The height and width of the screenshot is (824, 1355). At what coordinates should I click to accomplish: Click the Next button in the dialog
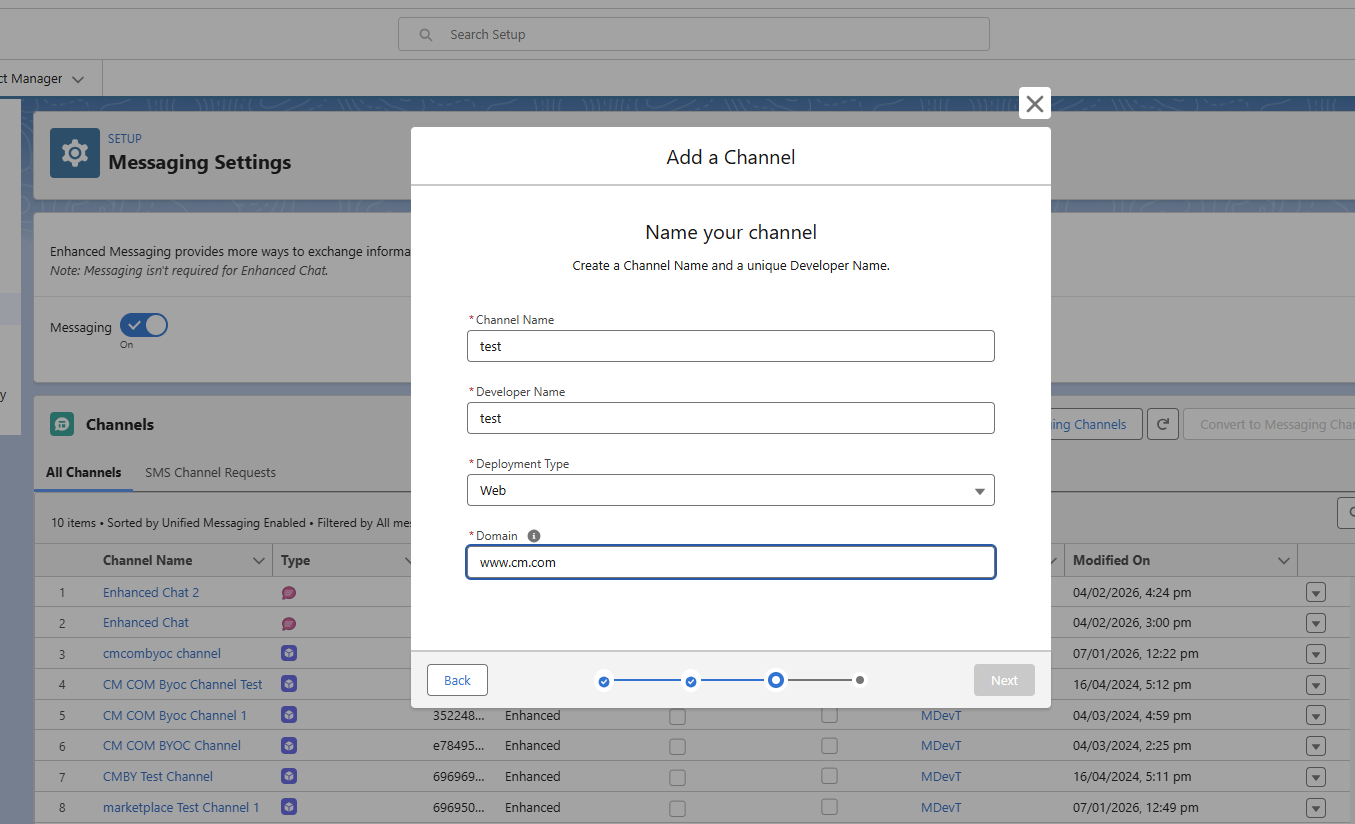click(1004, 680)
